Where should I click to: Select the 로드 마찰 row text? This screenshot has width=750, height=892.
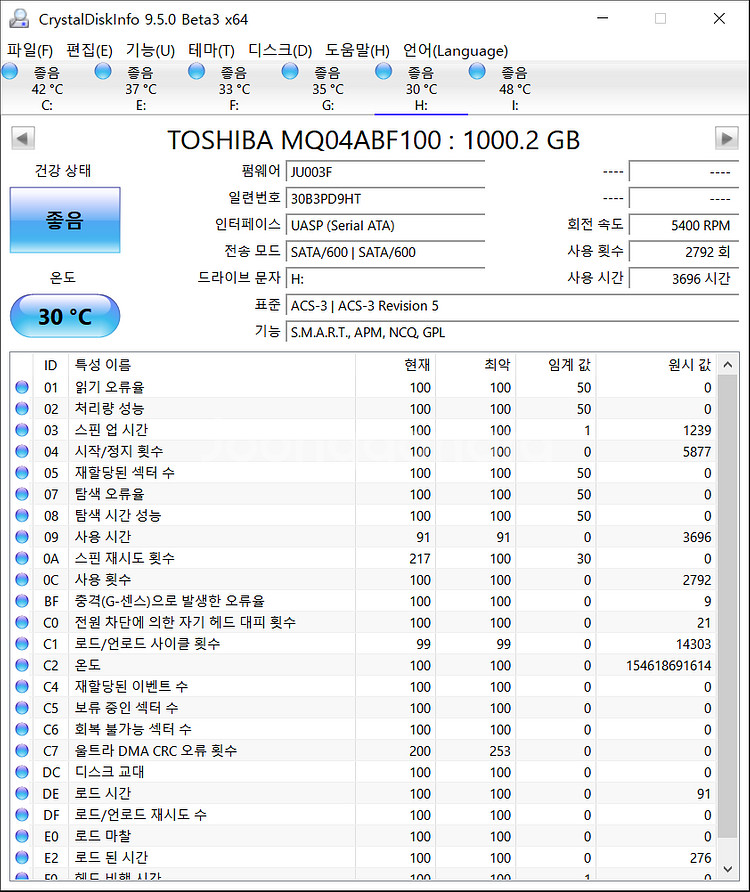click(102, 836)
